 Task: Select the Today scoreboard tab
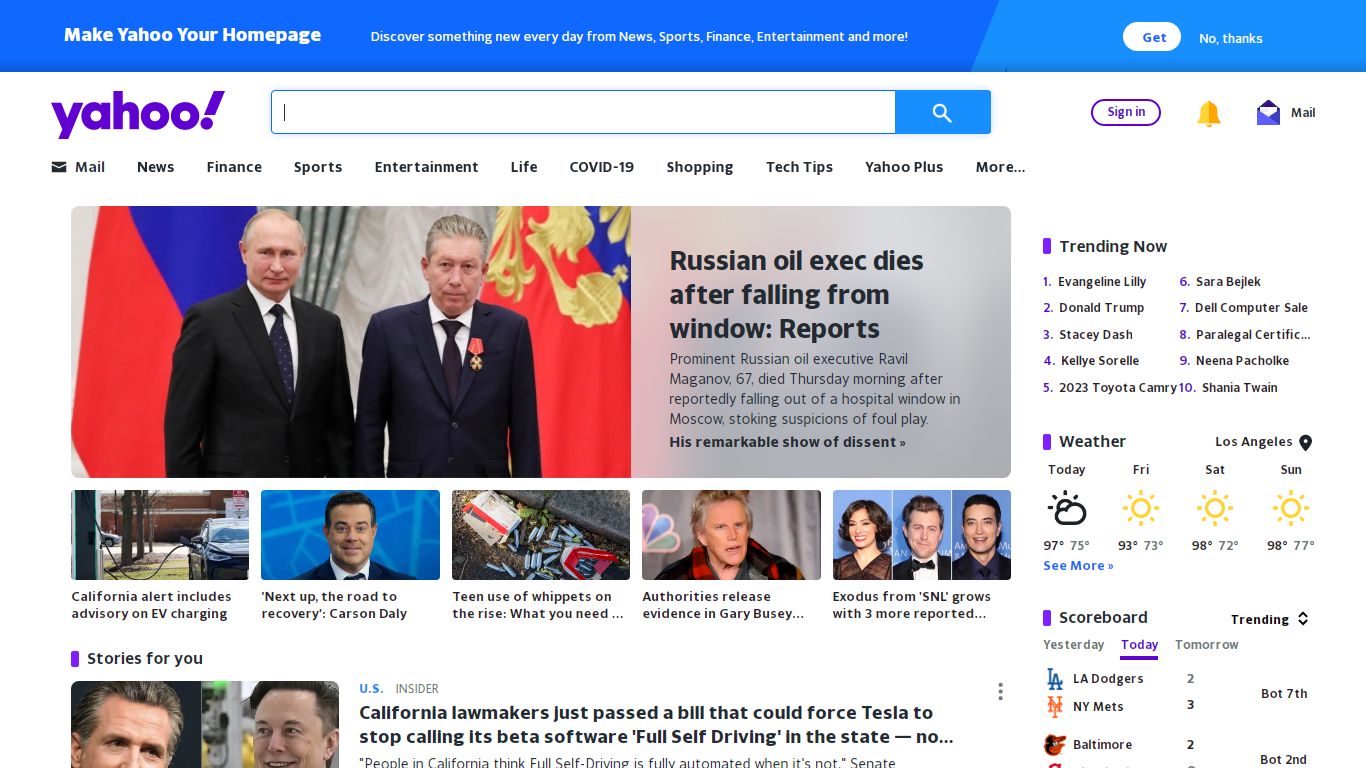tap(1139, 646)
